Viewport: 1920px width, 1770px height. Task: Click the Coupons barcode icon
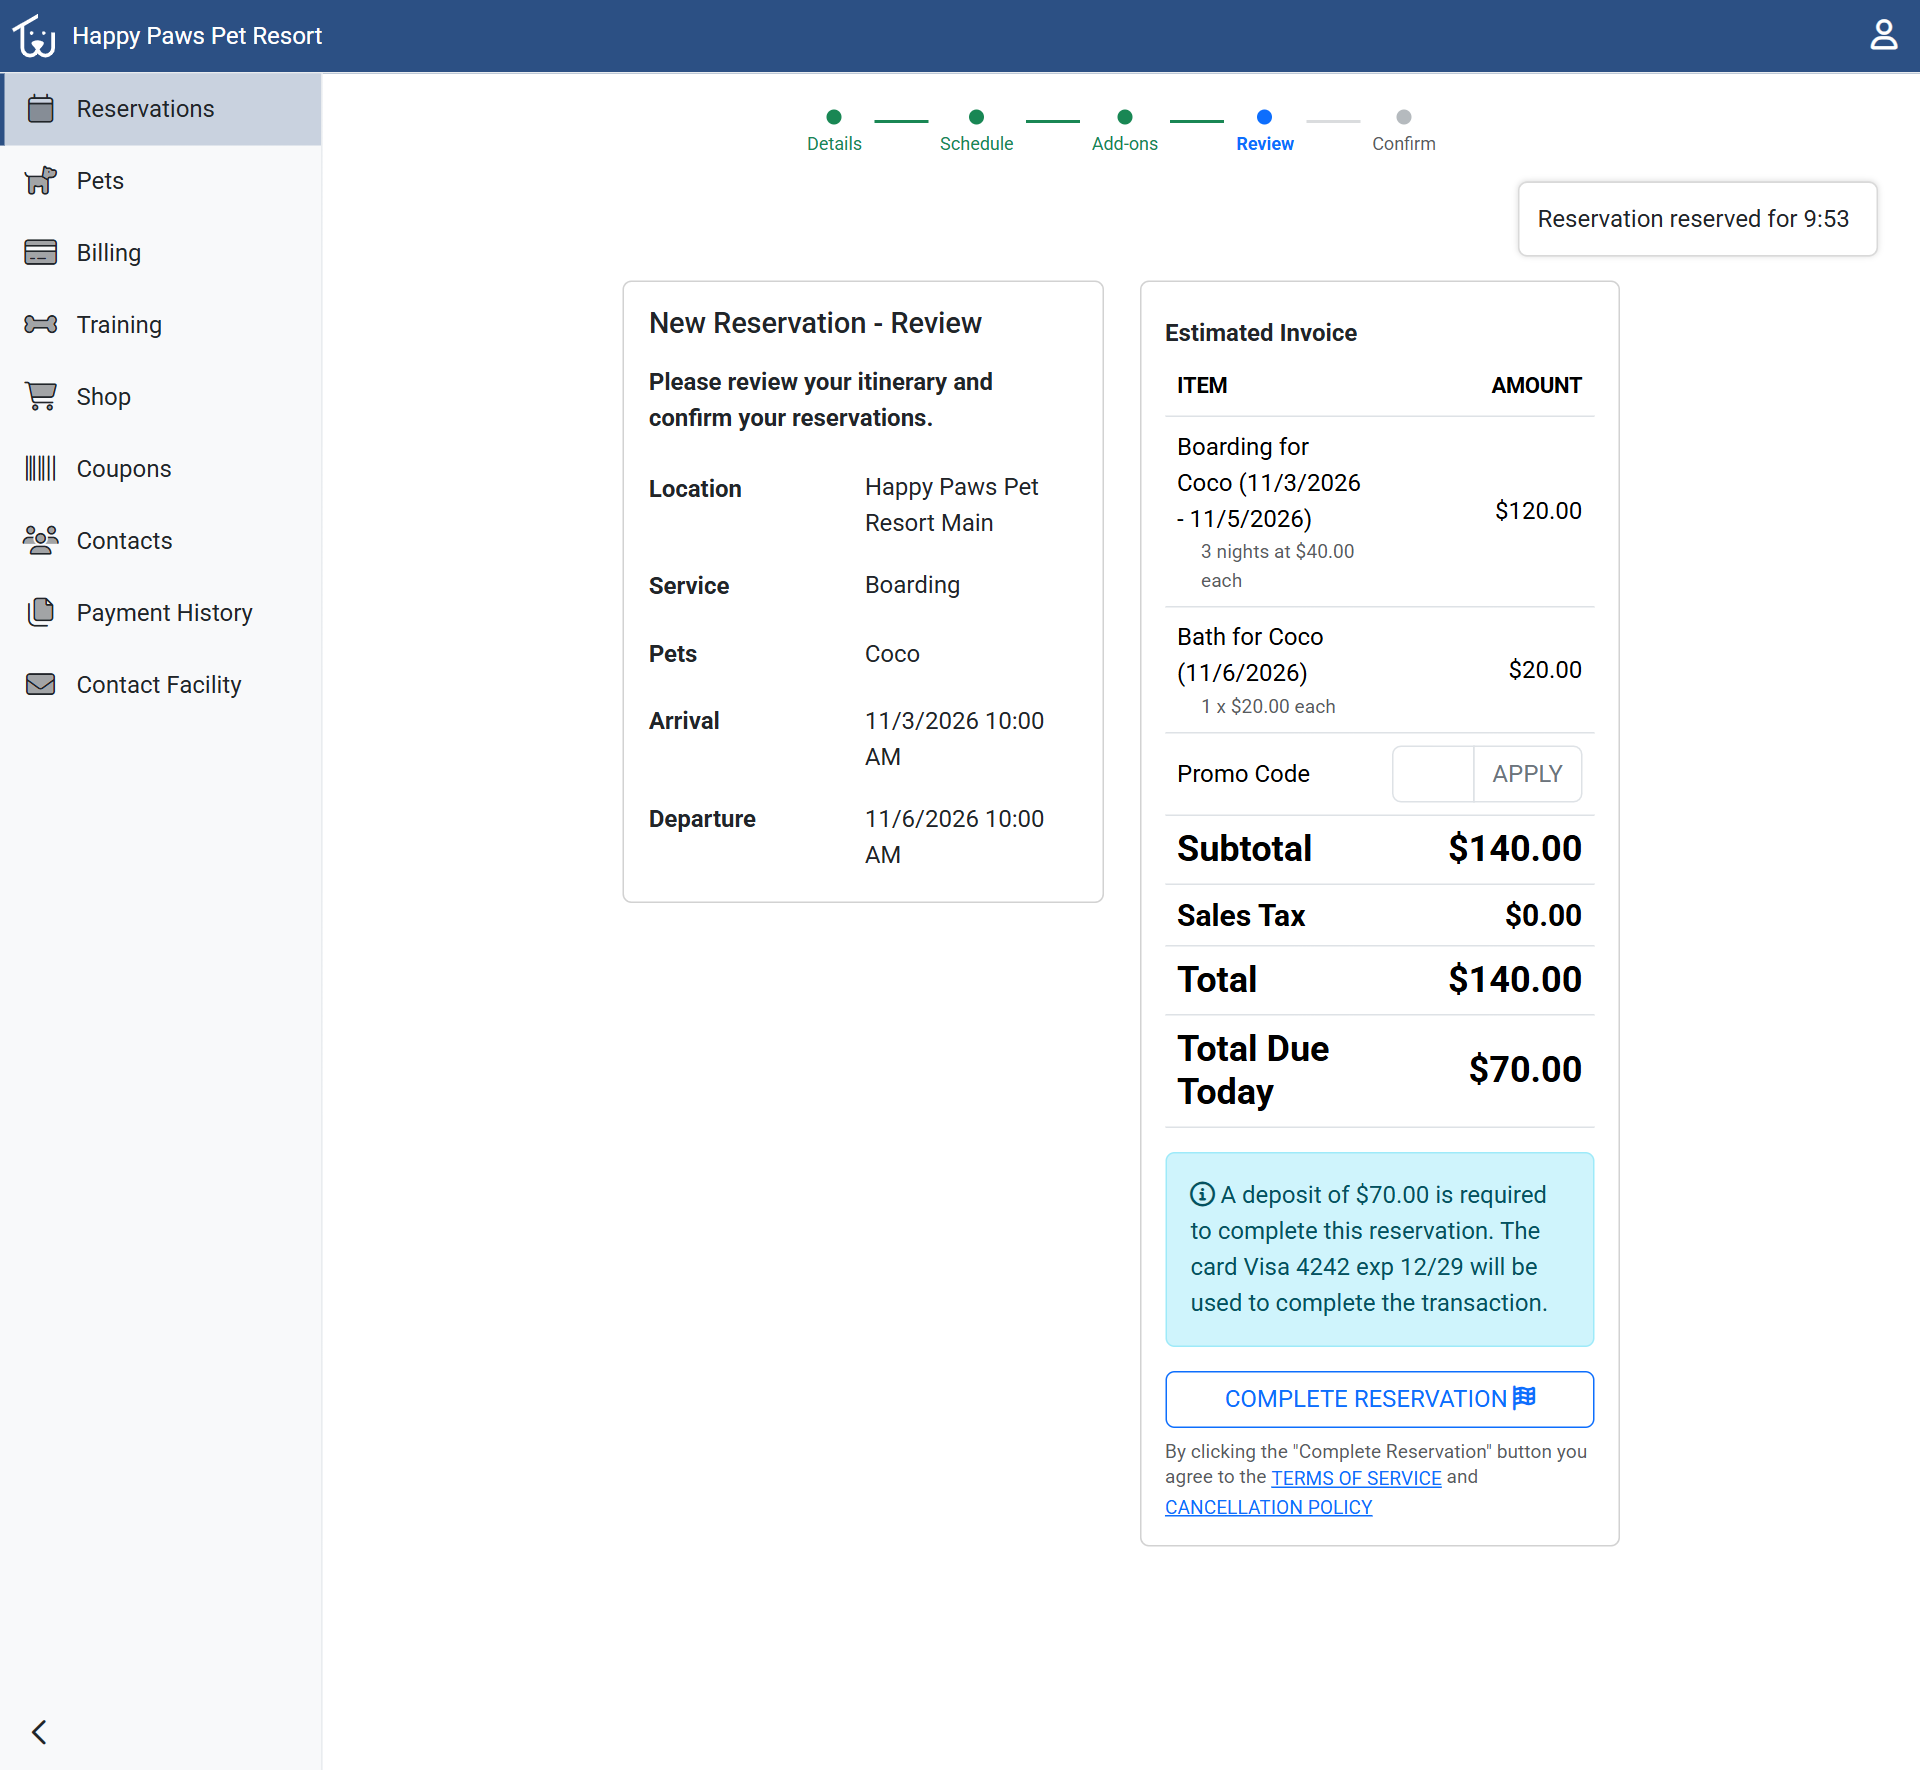41,468
